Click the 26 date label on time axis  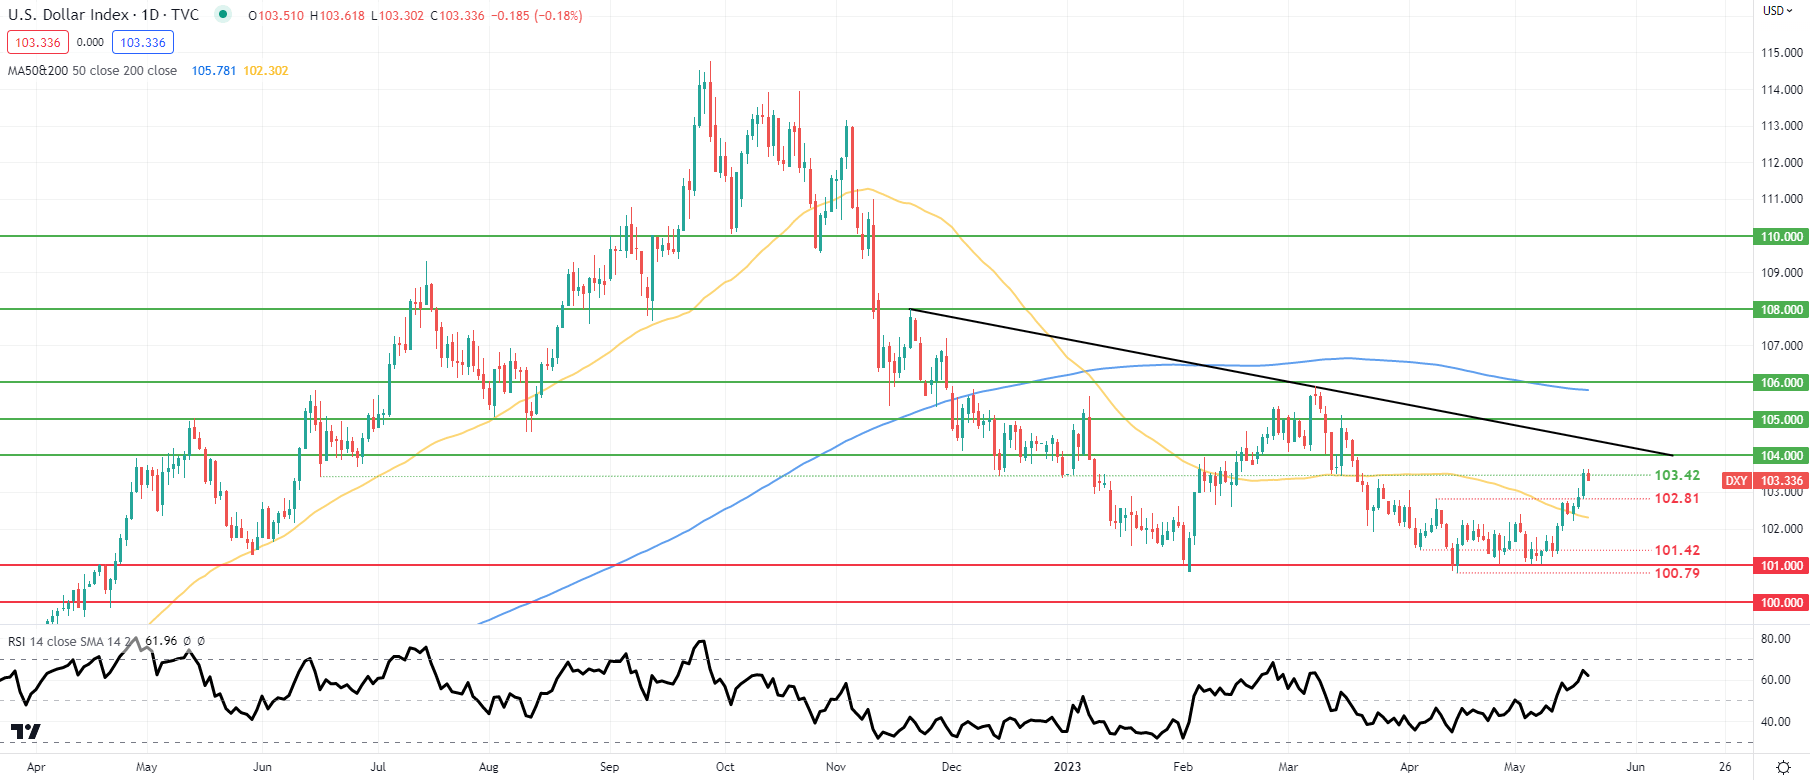(1725, 767)
